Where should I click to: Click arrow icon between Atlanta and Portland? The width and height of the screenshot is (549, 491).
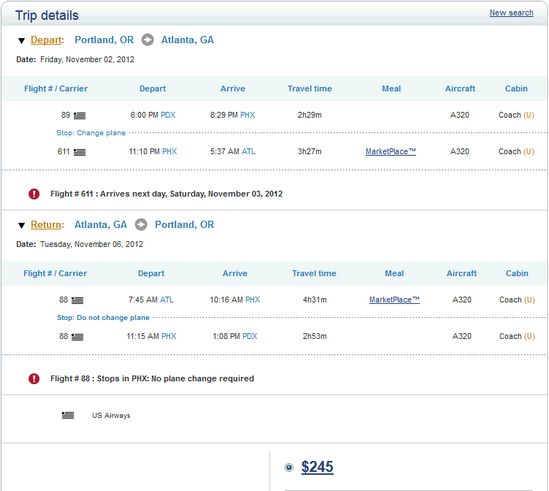[x=141, y=224]
